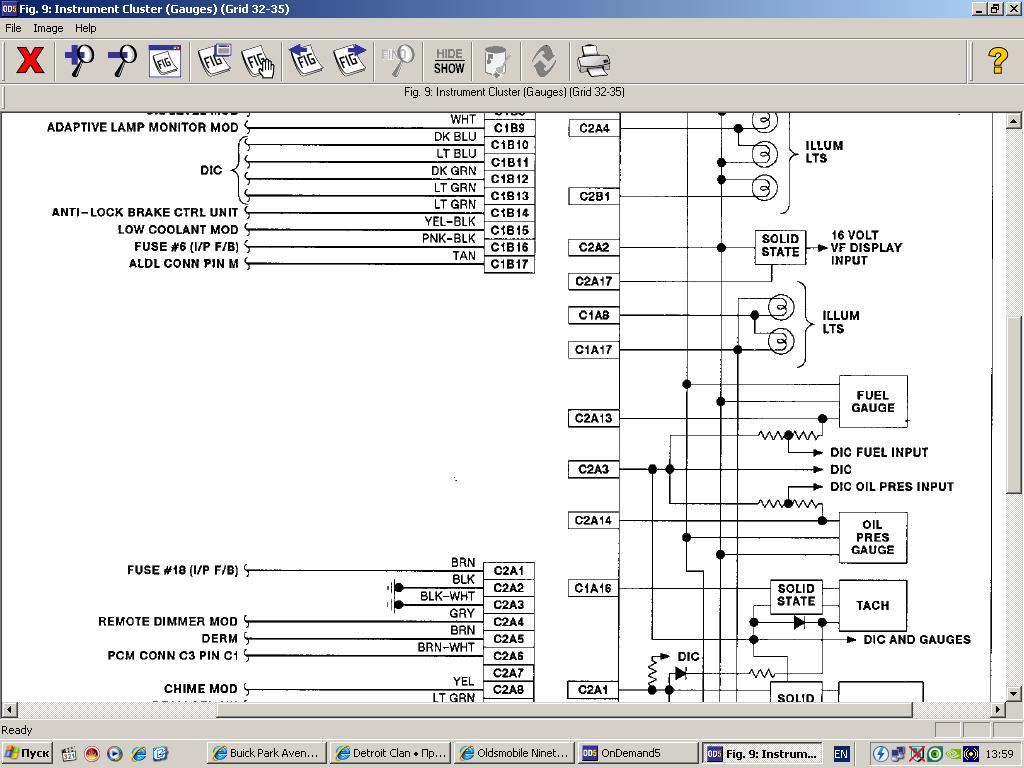Click the vertical scrollbar up arrow

(1014, 121)
